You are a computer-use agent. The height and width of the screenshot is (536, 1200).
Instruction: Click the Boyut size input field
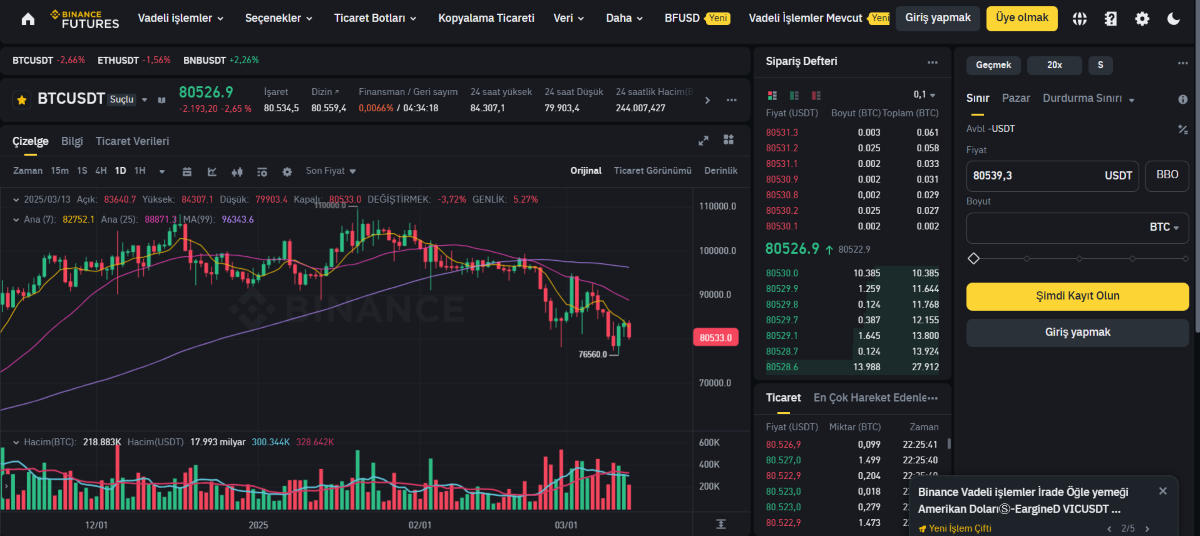[1077, 228]
